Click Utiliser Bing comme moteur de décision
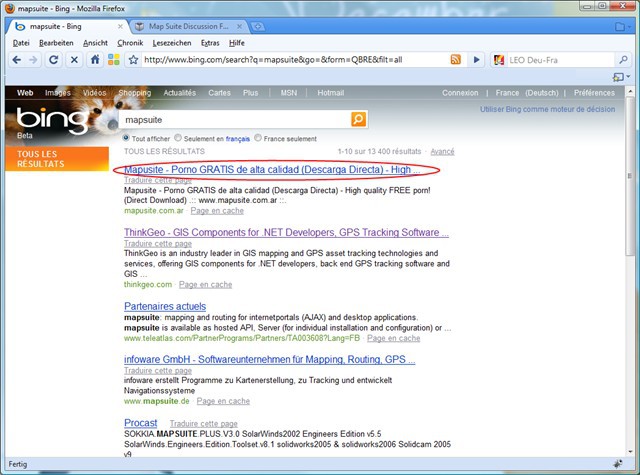The image size is (640, 475). (547, 109)
